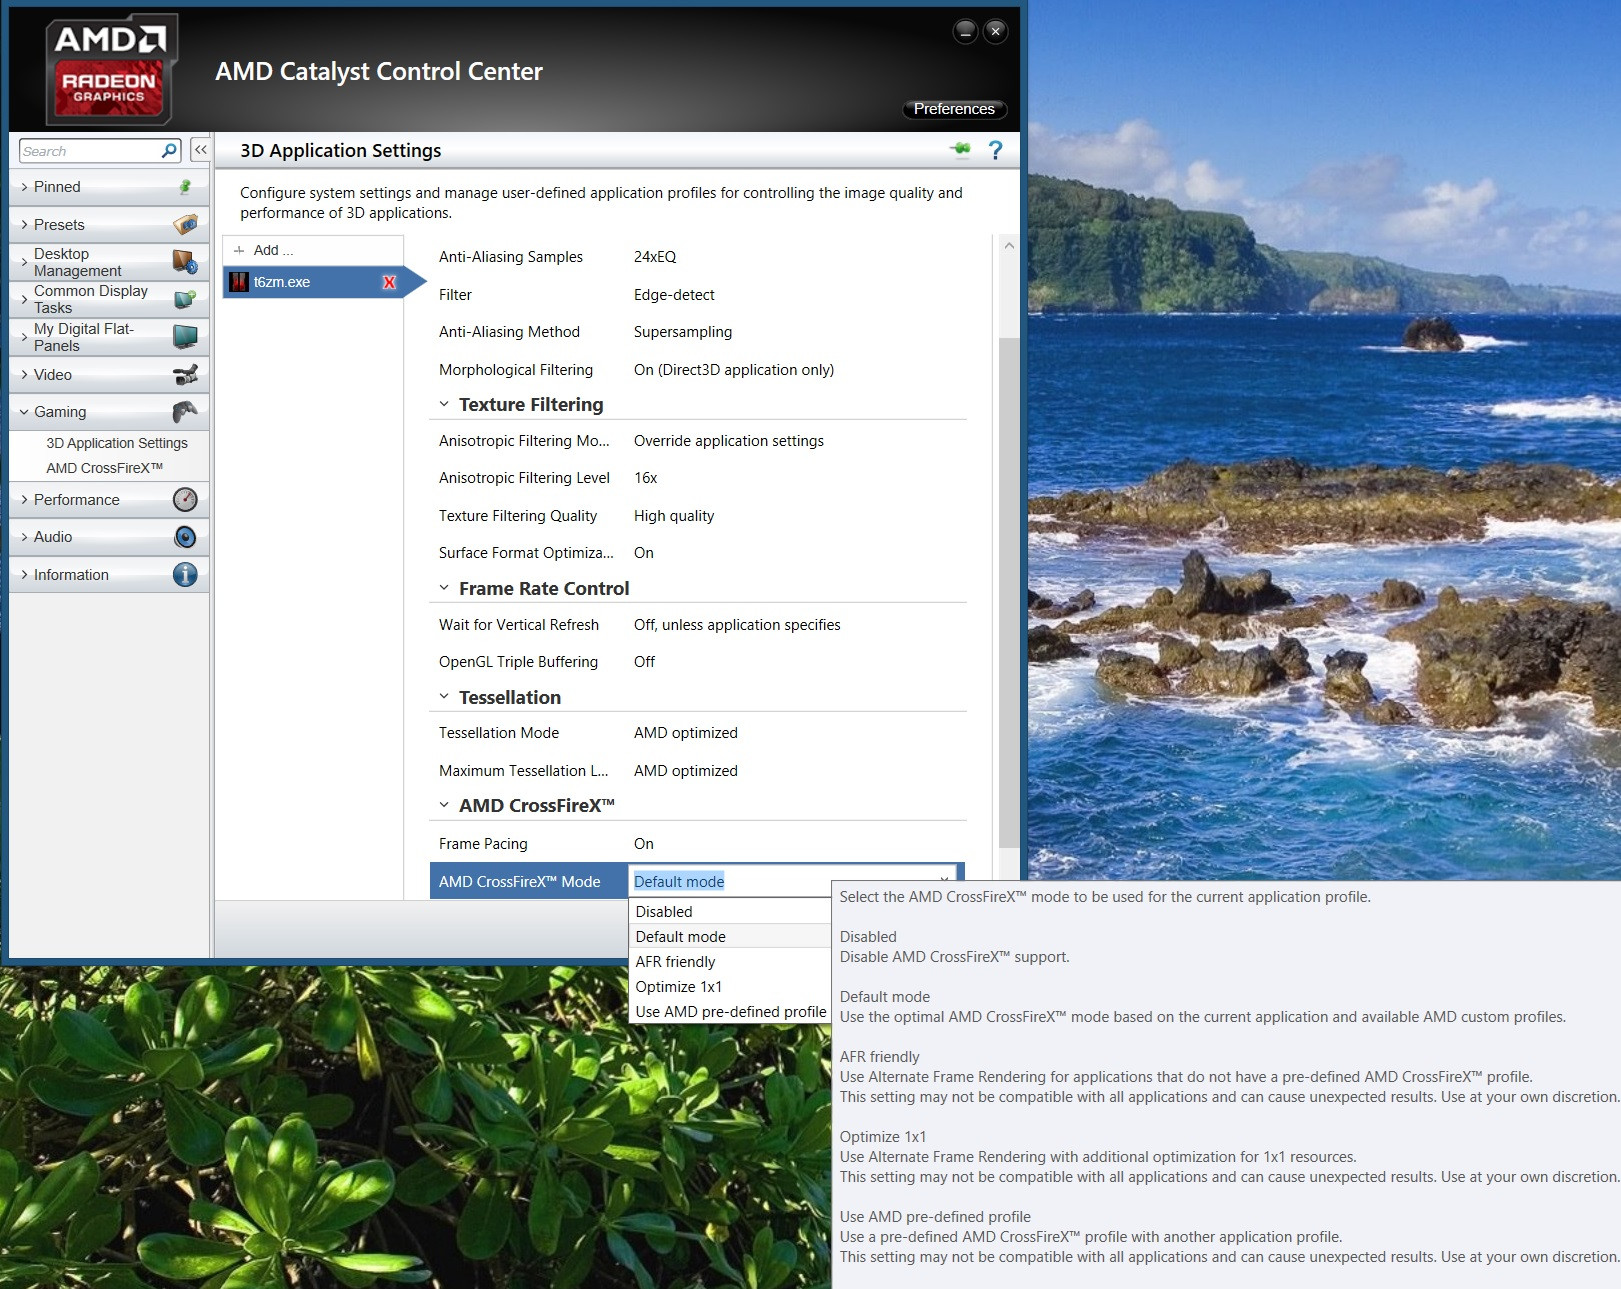Image resolution: width=1621 pixels, height=1289 pixels.
Task: Change Anti-Aliasing Method Supersampling value
Action: [683, 332]
